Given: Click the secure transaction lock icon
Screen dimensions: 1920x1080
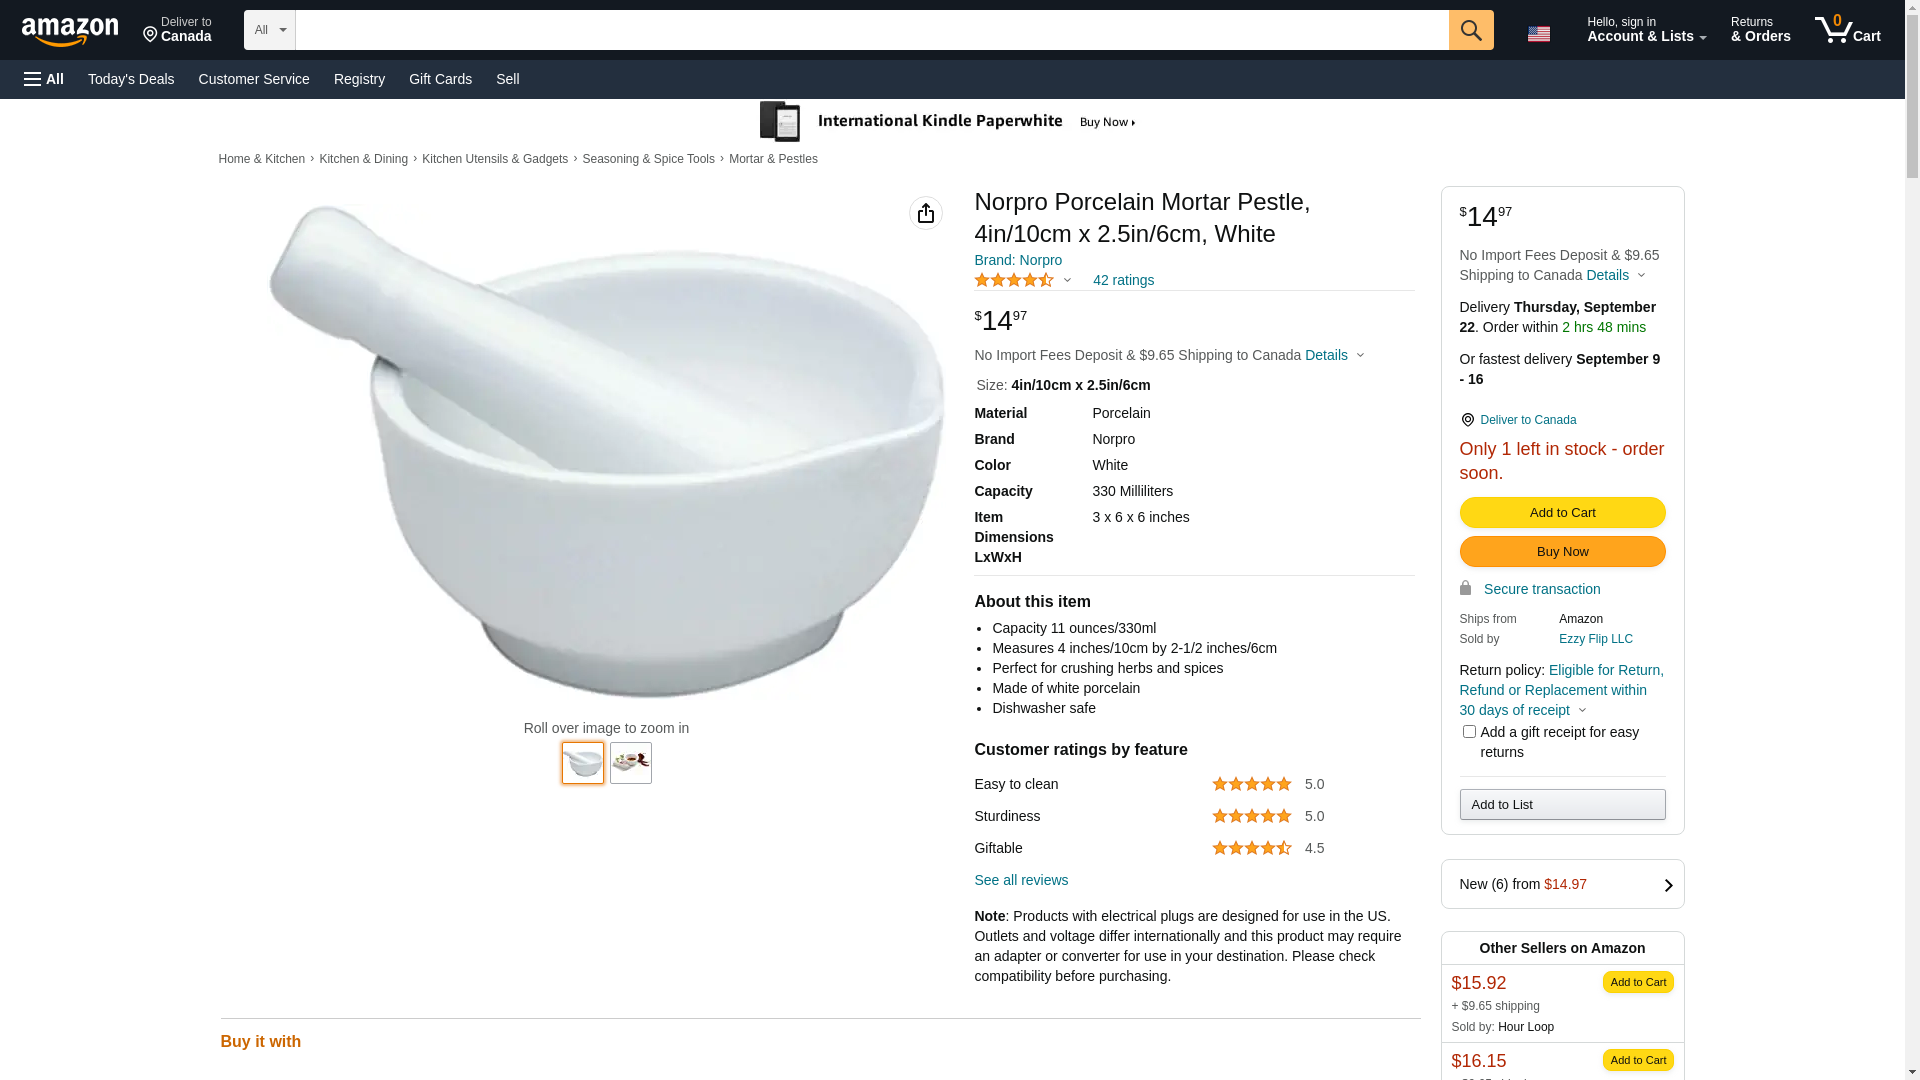Looking at the screenshot, I should [x=1465, y=588].
